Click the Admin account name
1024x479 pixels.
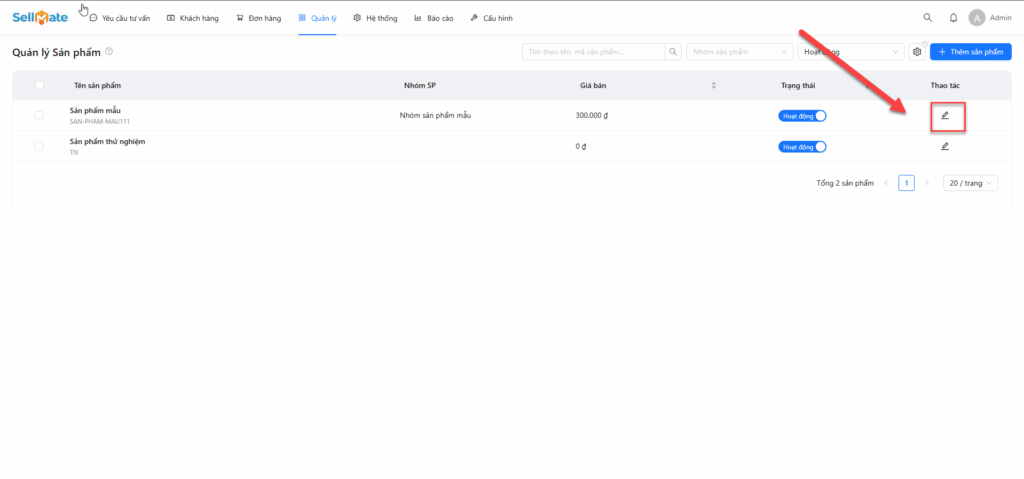(x=1000, y=18)
